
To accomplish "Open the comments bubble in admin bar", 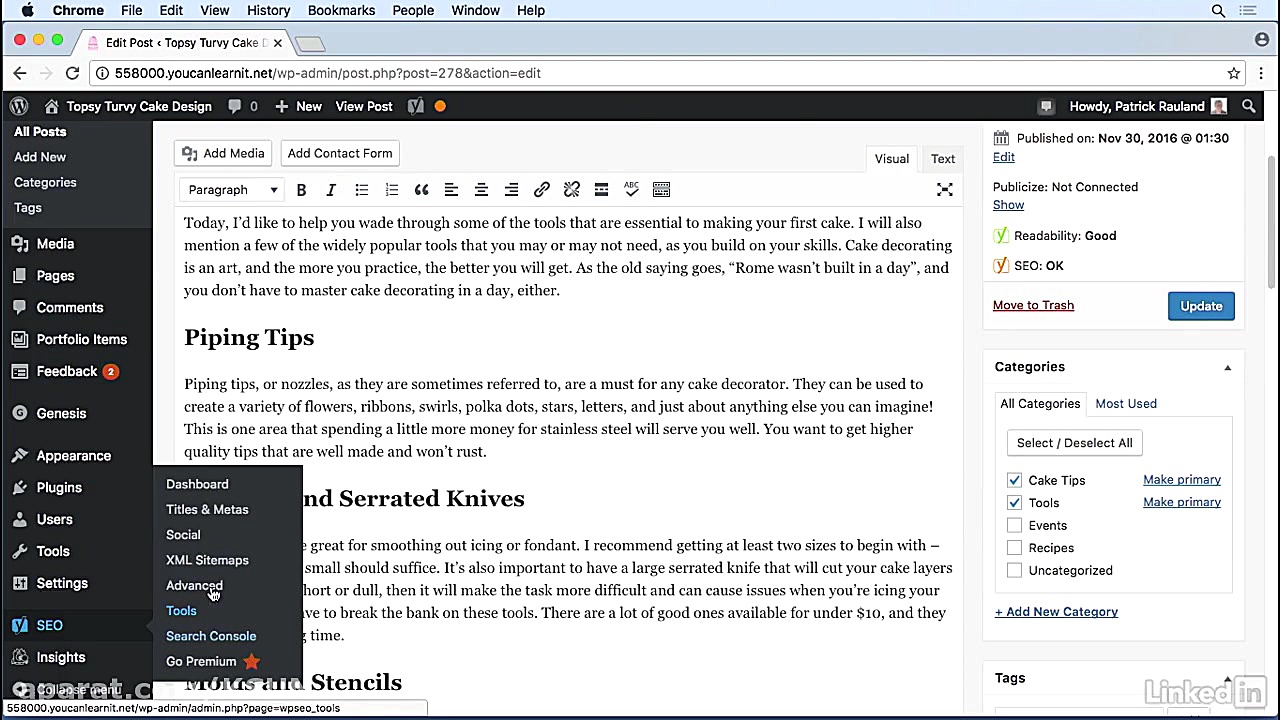I will point(243,106).
